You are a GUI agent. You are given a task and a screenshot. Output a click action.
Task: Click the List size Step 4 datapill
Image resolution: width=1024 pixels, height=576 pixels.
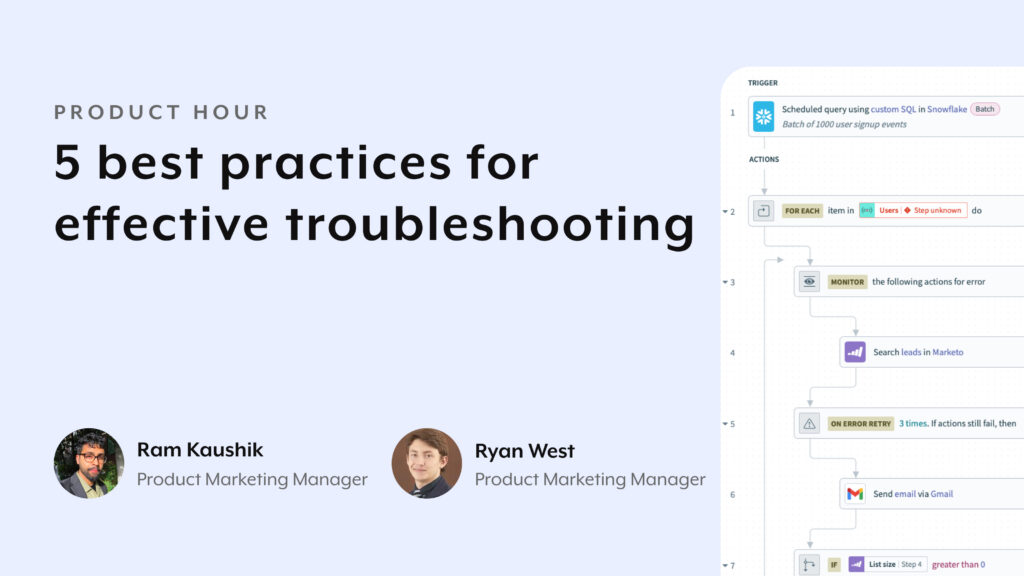[x=888, y=564]
